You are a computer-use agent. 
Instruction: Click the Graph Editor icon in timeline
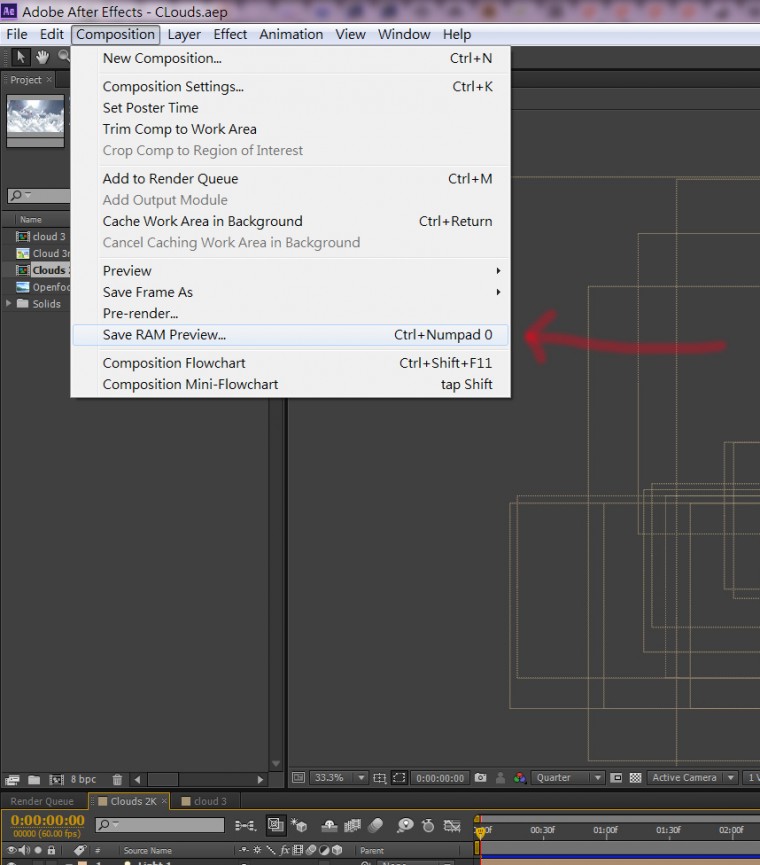coord(452,826)
